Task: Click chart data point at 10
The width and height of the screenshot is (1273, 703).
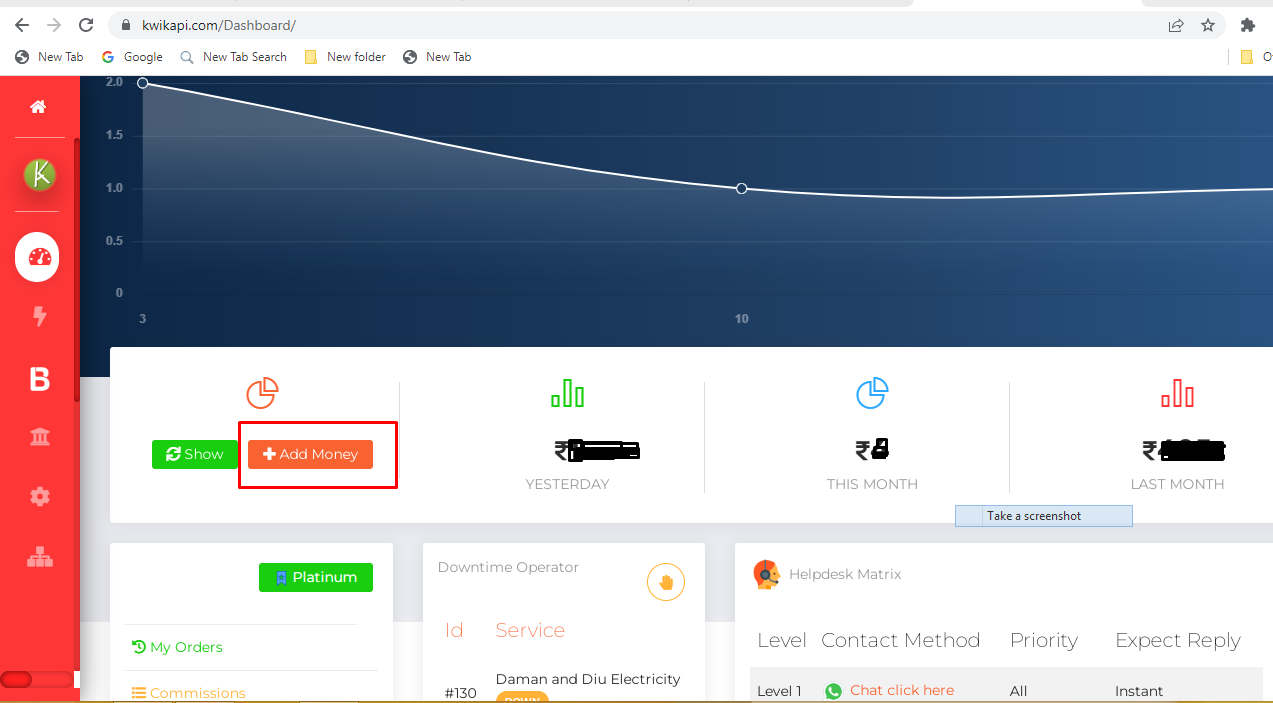Action: tap(742, 188)
